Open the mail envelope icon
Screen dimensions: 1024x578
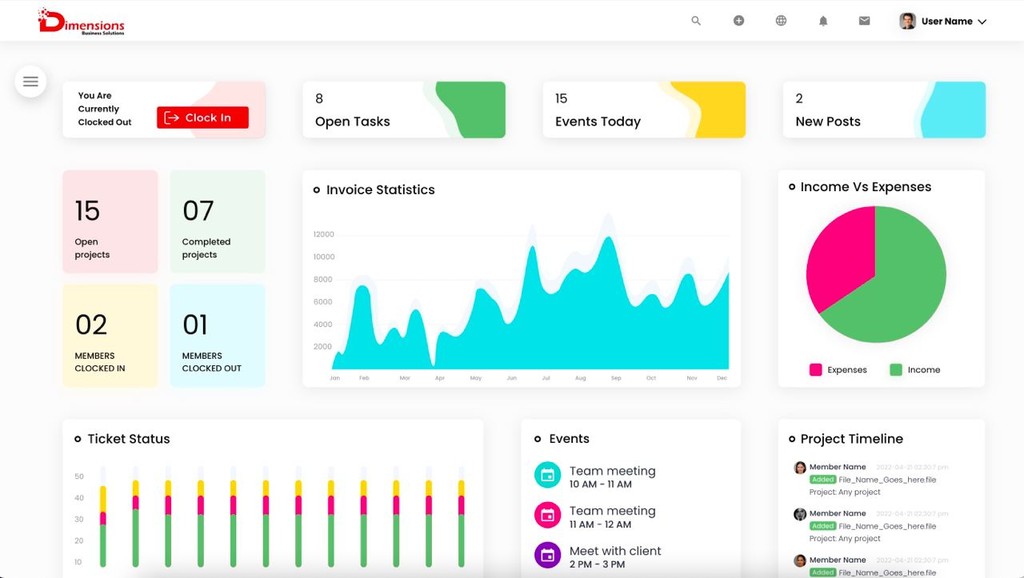[864, 21]
